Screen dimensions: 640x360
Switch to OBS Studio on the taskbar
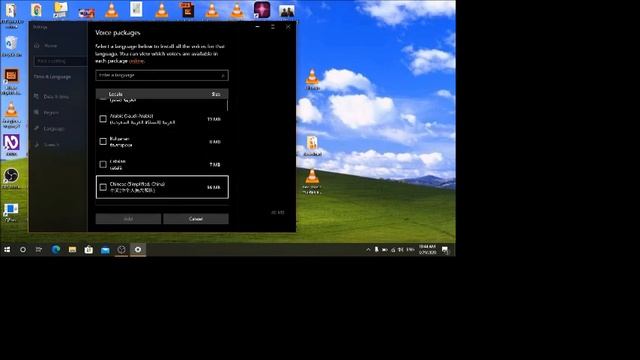pos(122,249)
